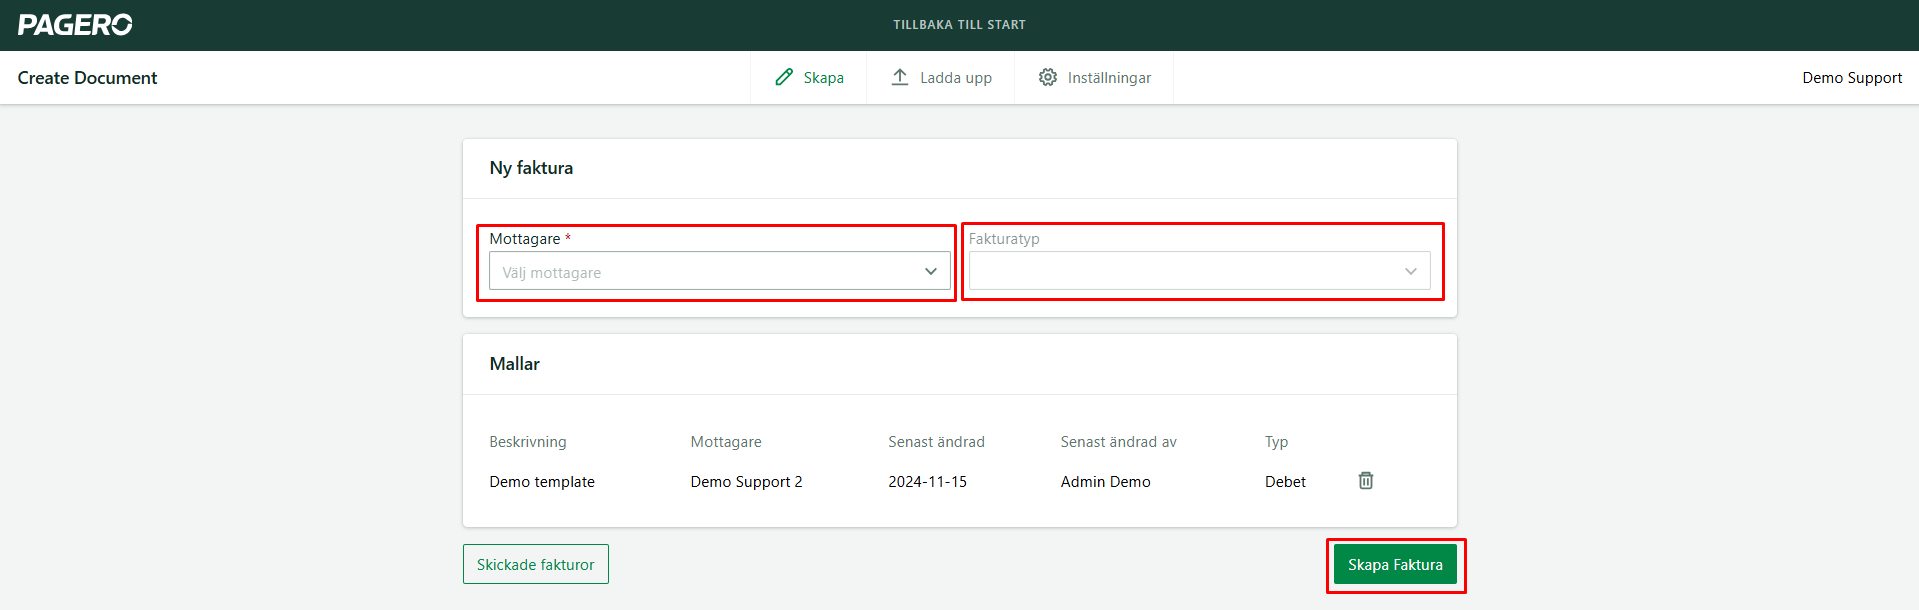Click the Fakturatyp chevron arrow
The image size is (1919, 610).
point(1411,272)
